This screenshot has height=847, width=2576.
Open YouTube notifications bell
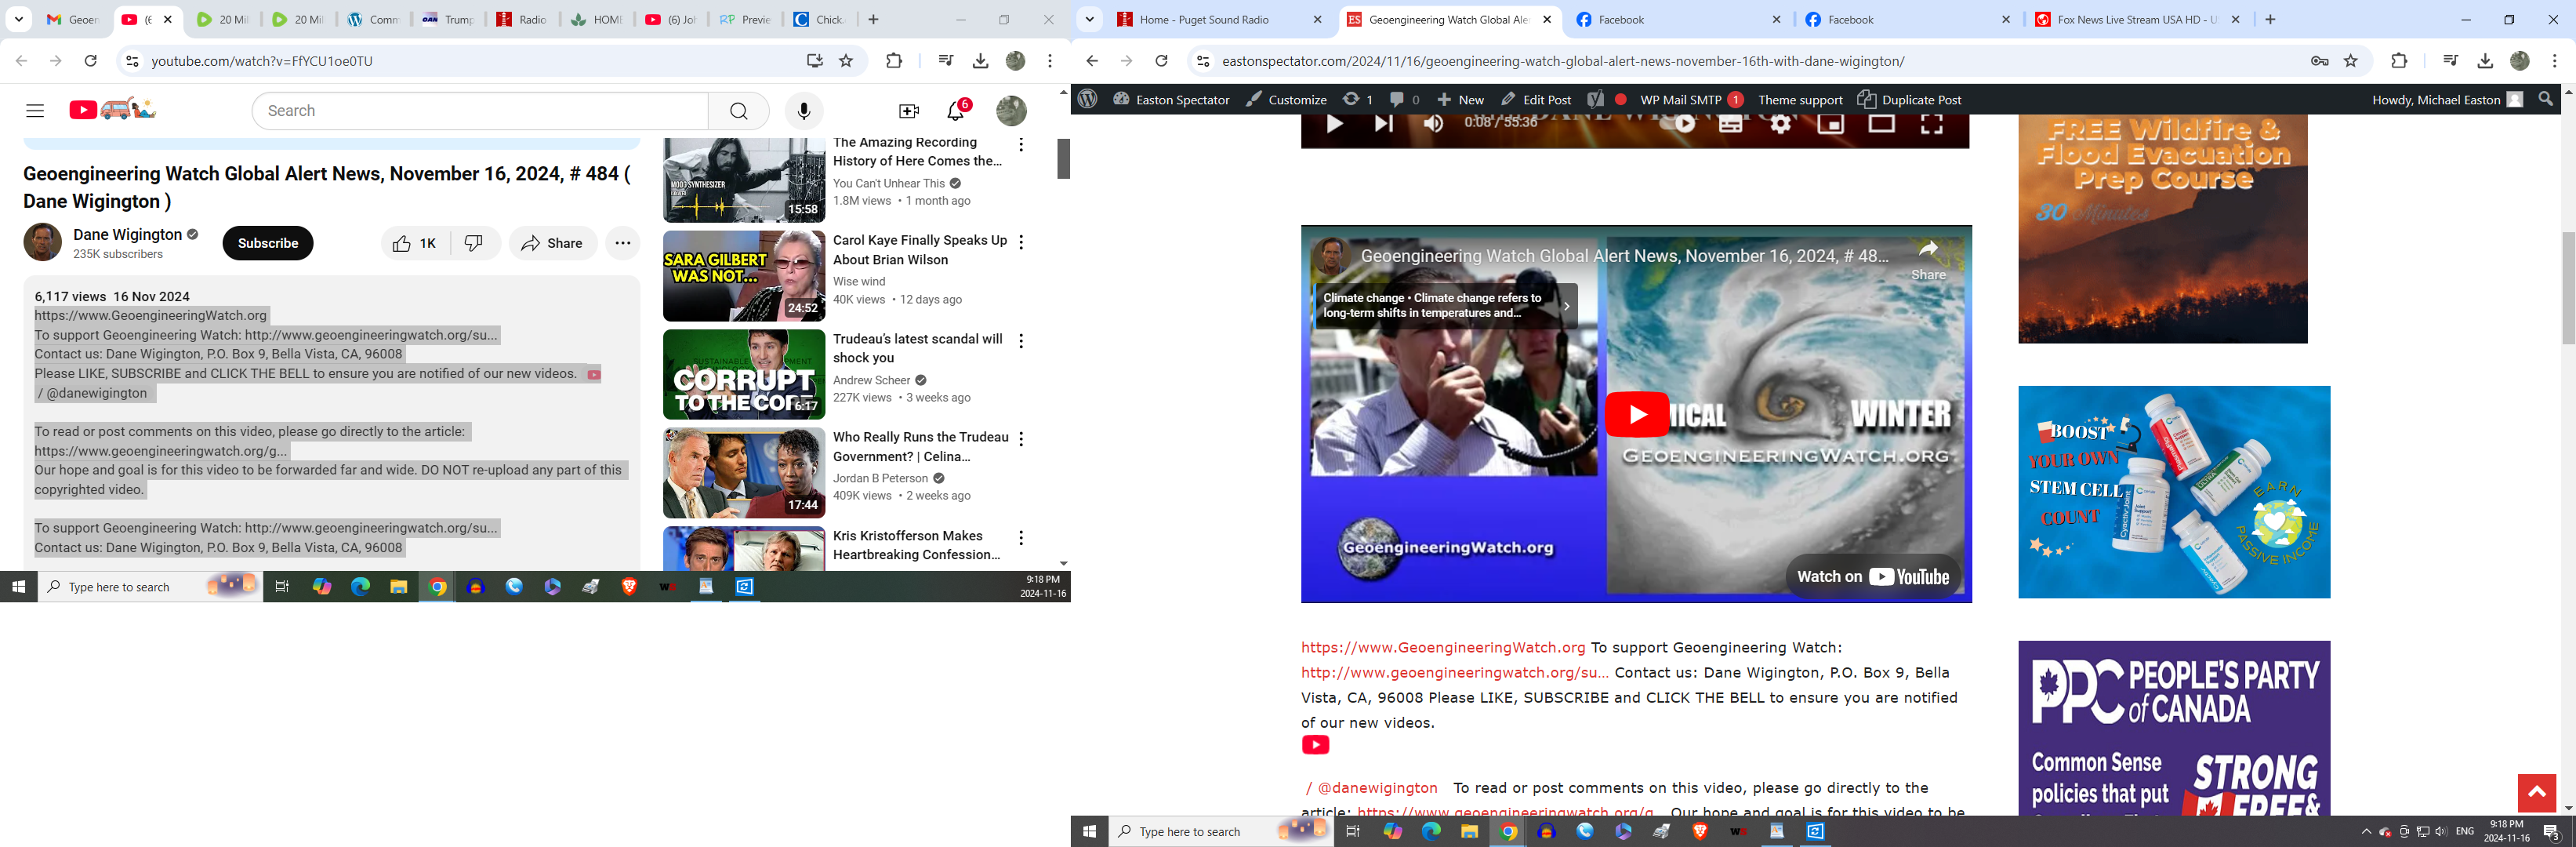[955, 111]
